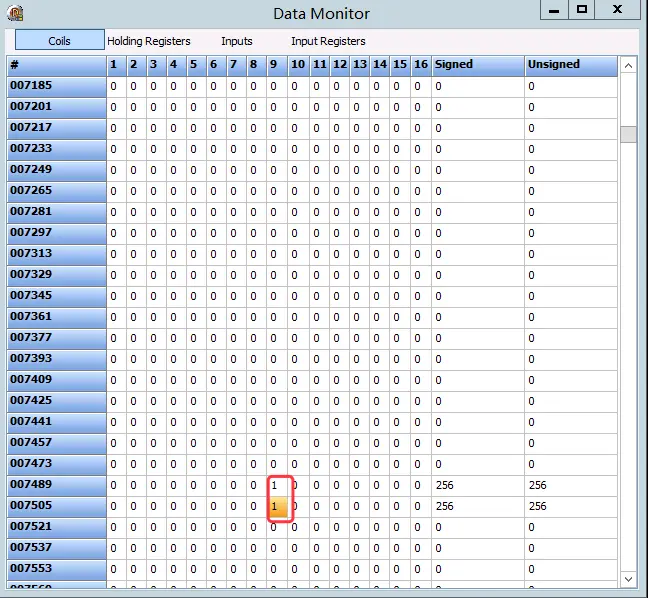
Task: Click column header 16
Action: (421, 64)
